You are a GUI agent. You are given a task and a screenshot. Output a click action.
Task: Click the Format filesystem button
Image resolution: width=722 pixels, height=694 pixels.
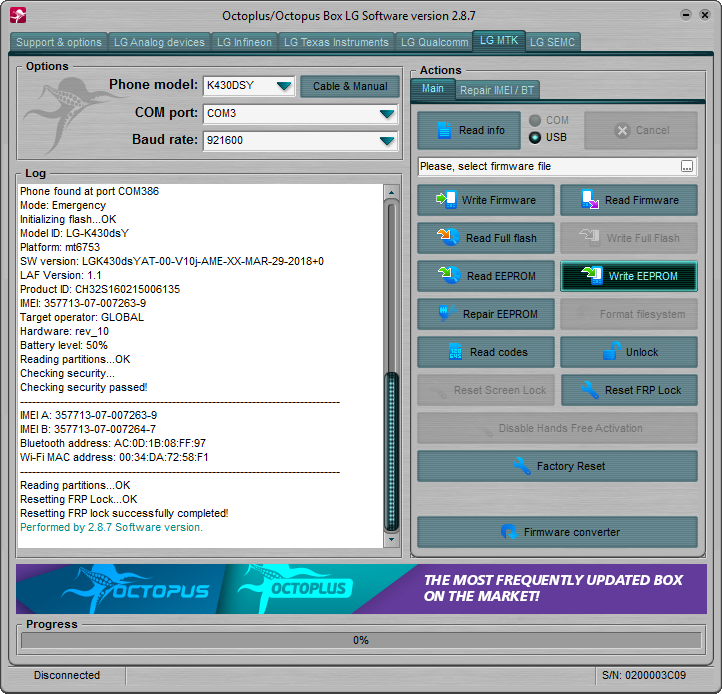629,314
